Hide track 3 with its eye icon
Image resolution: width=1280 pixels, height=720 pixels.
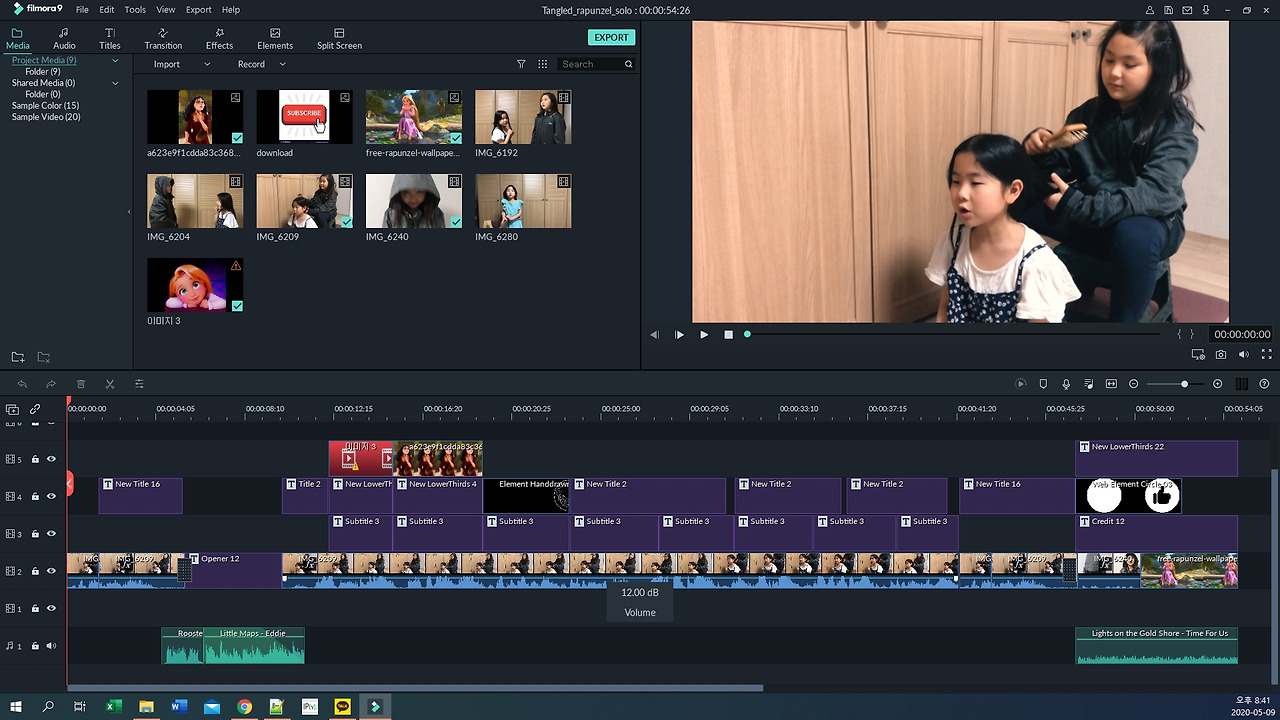(51, 534)
